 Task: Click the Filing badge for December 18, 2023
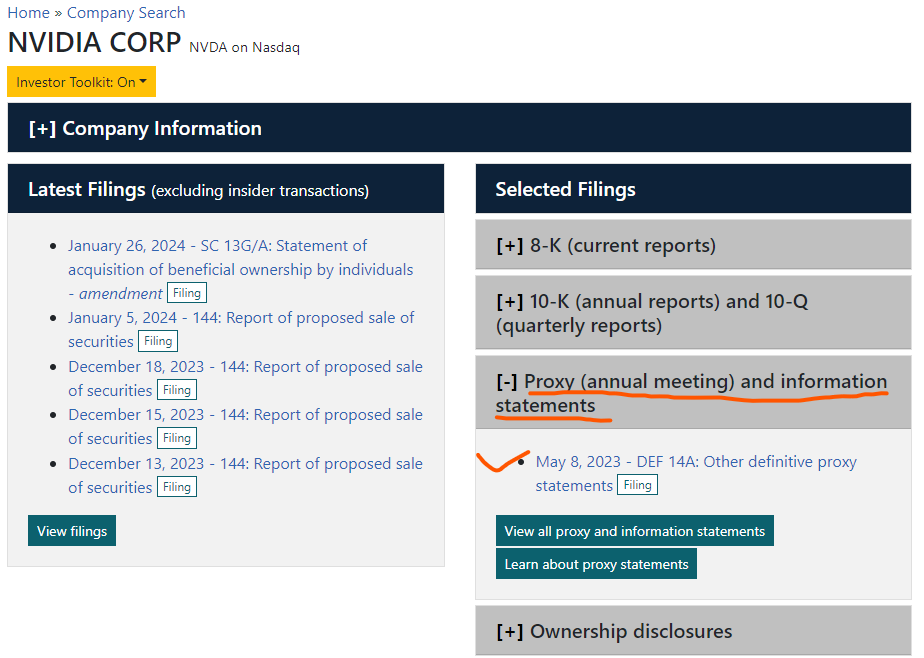click(x=177, y=390)
